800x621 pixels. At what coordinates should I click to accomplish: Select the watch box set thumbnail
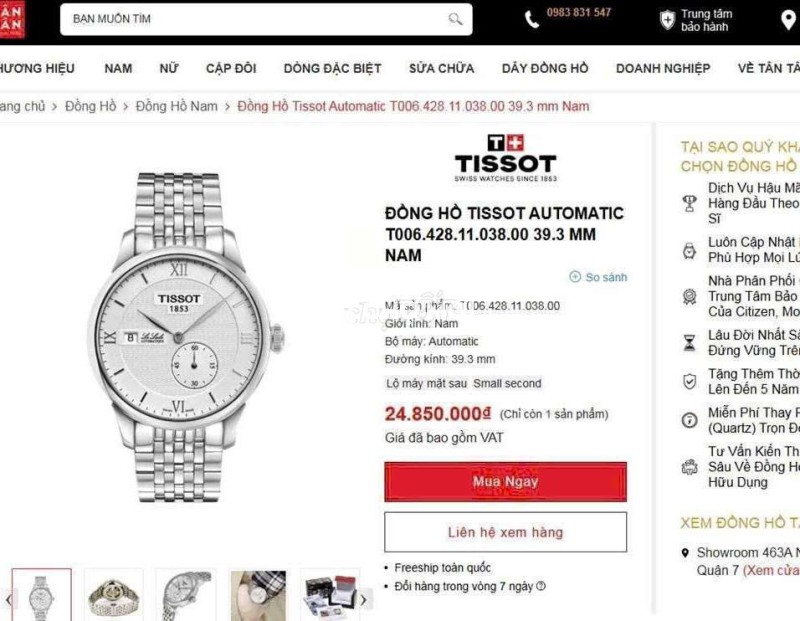(x=330, y=595)
